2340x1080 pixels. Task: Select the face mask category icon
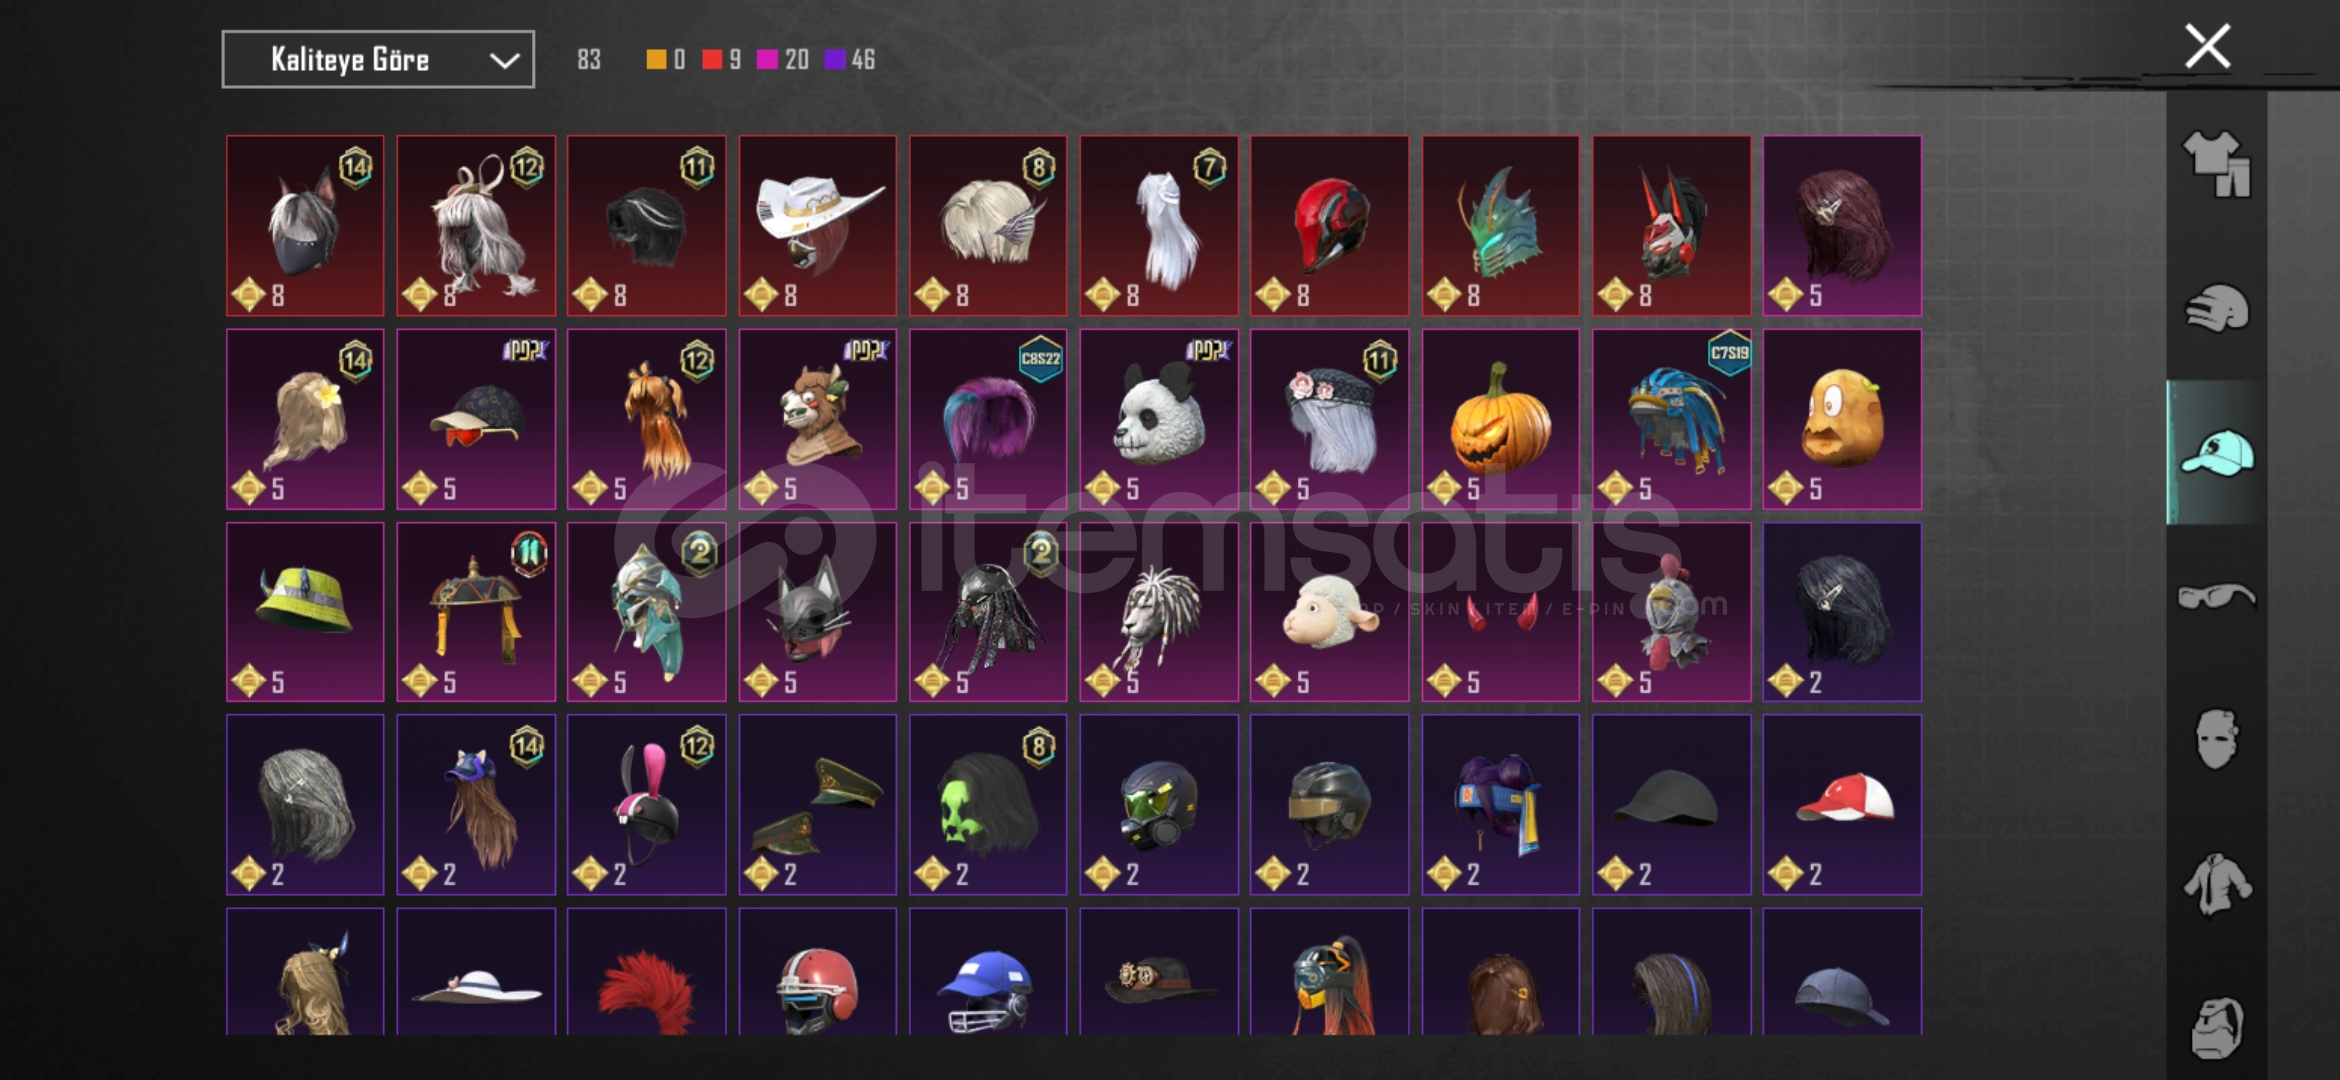pyautogui.click(x=2216, y=739)
